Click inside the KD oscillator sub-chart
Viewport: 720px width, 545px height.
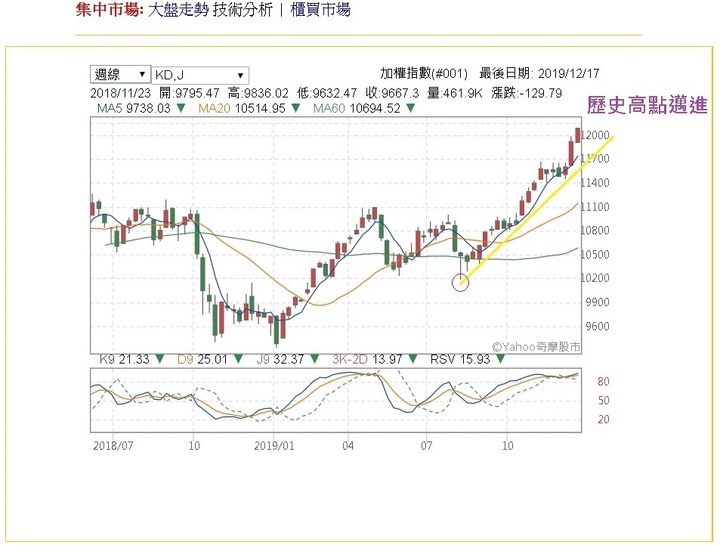[x=336, y=400]
